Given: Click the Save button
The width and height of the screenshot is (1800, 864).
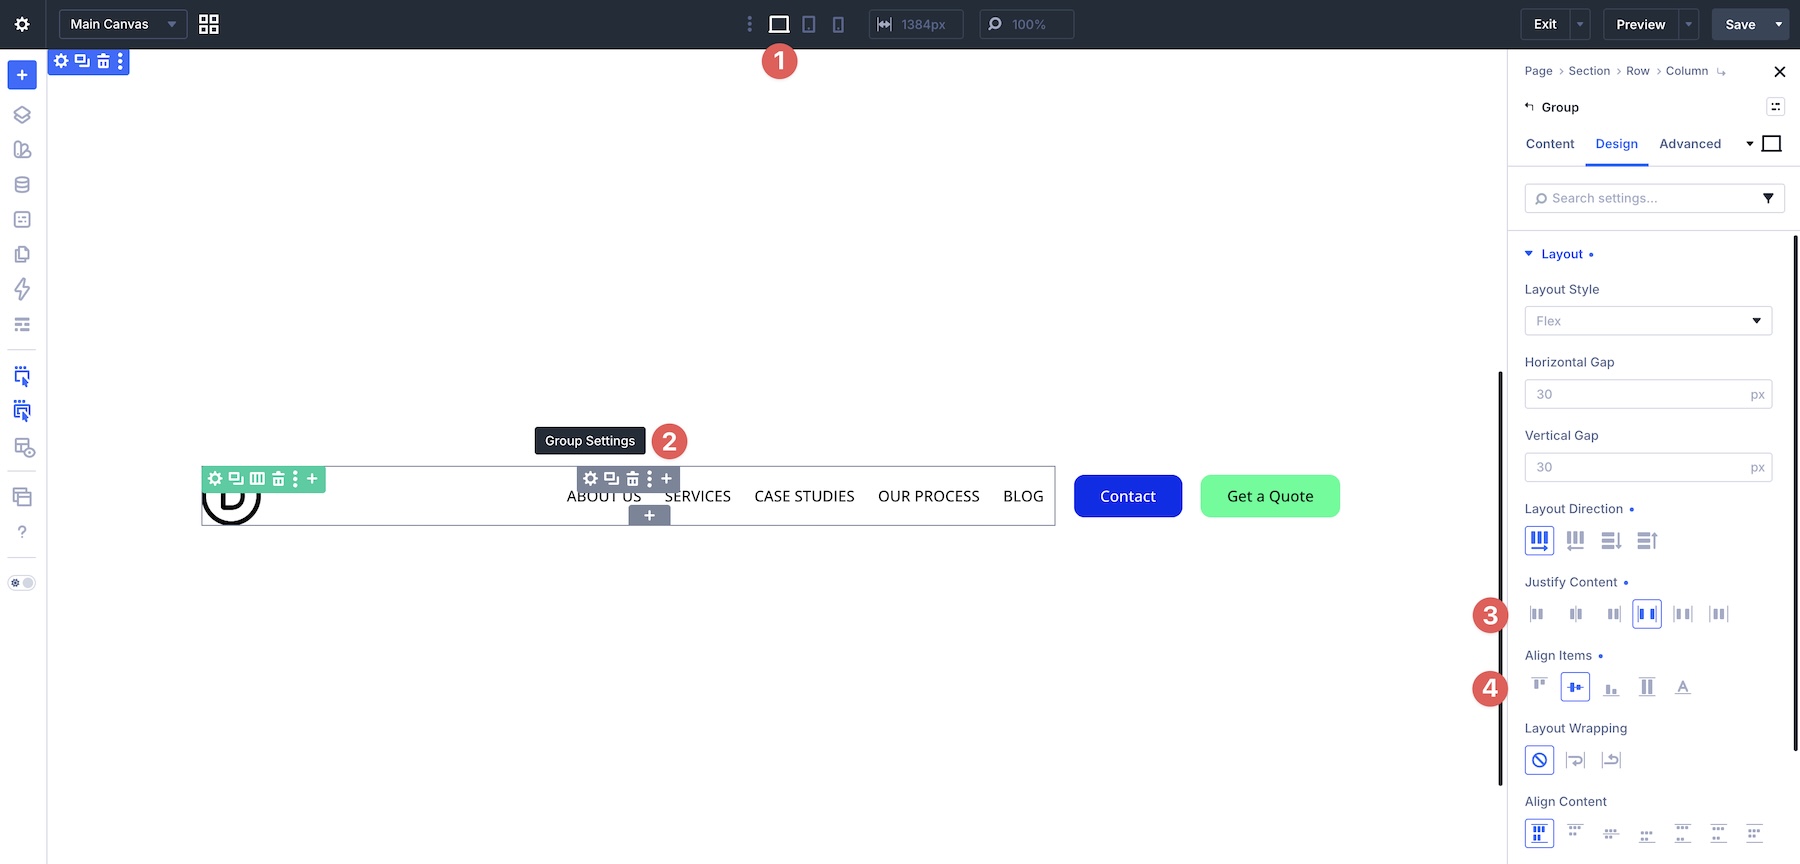Looking at the screenshot, I should pyautogui.click(x=1740, y=24).
